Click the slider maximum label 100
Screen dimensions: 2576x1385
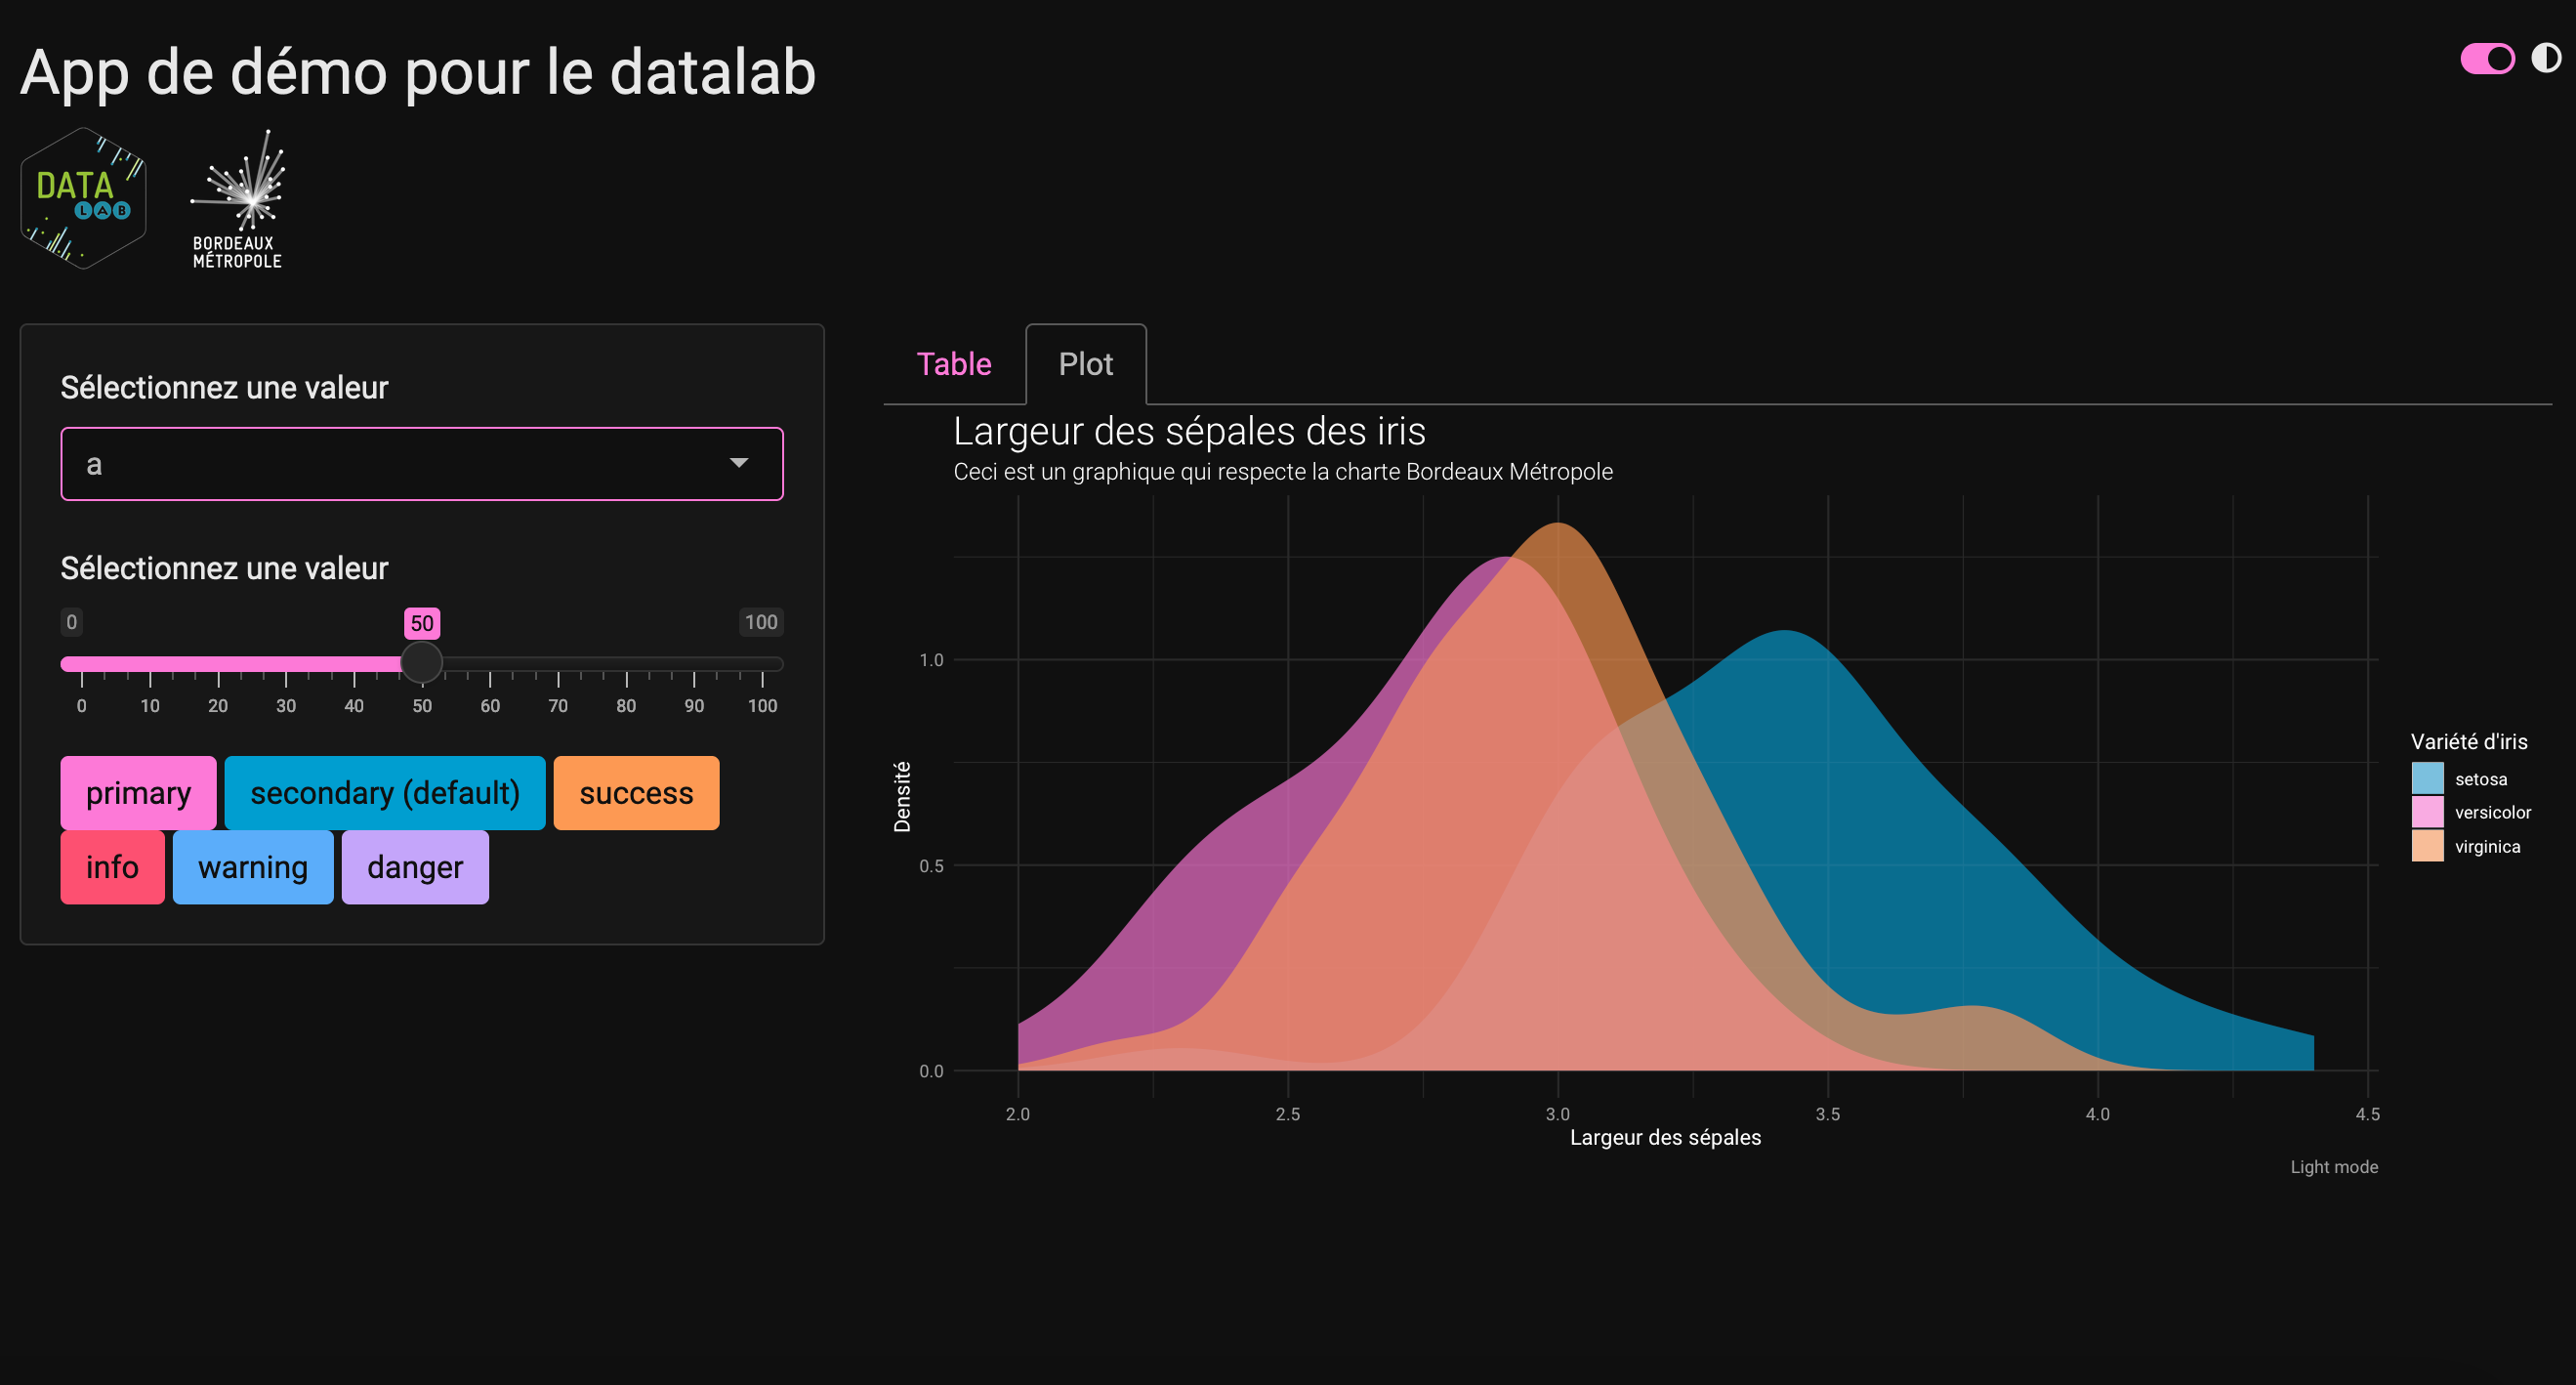coord(761,622)
